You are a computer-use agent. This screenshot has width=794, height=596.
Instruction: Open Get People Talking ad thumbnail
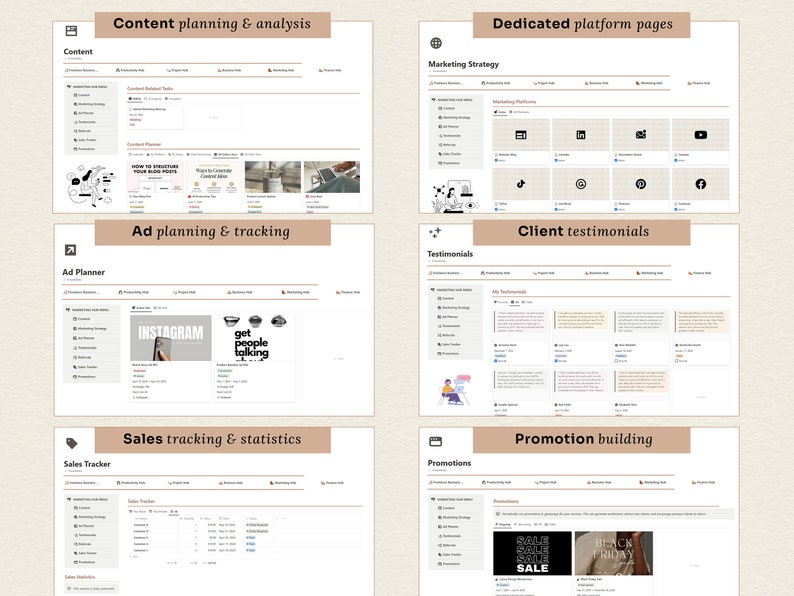click(255, 338)
